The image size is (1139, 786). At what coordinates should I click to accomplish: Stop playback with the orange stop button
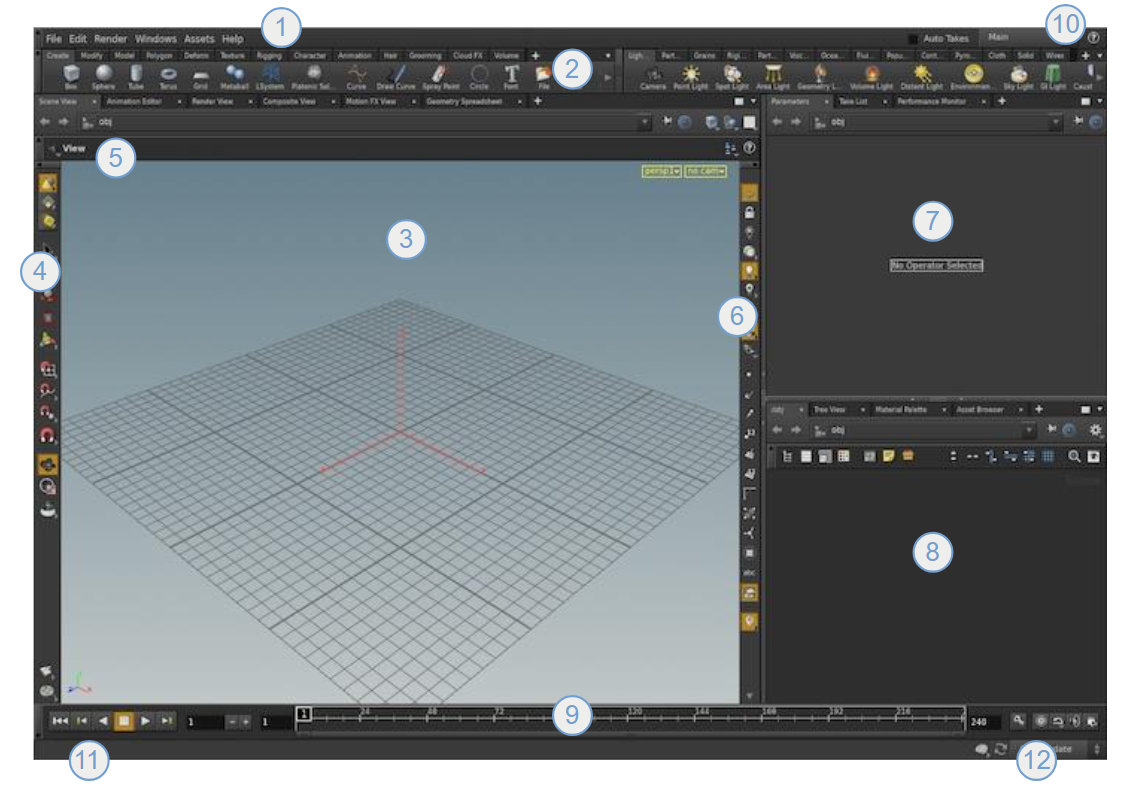click(x=124, y=721)
